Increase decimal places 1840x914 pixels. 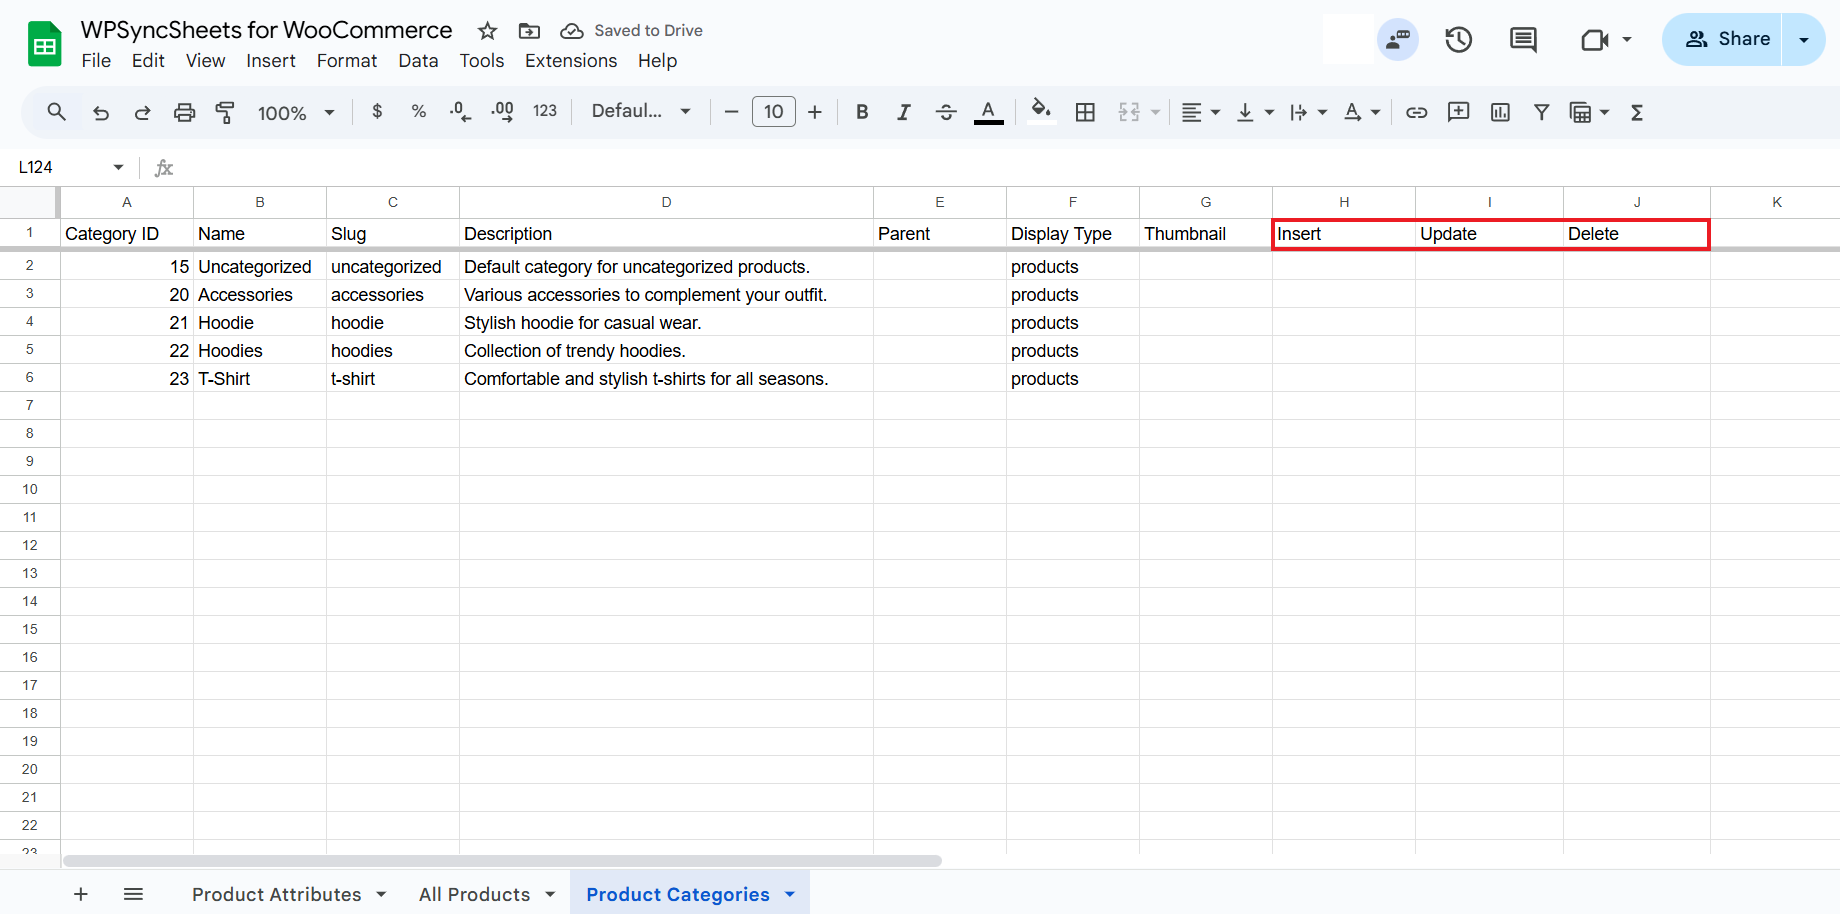[502, 112]
